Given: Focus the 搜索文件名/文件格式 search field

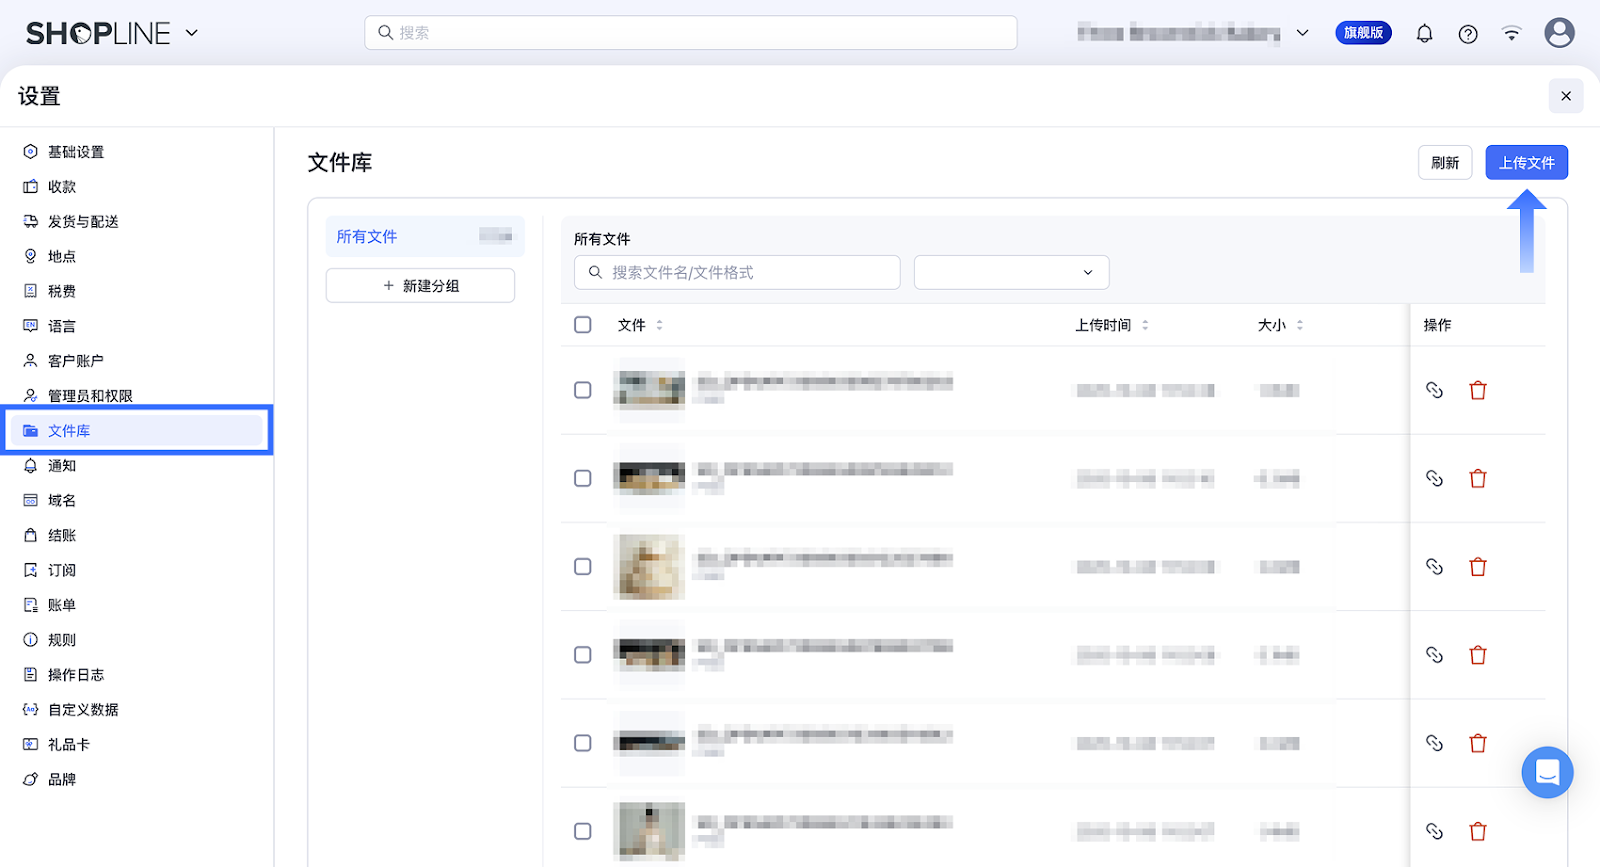Looking at the screenshot, I should 737,272.
